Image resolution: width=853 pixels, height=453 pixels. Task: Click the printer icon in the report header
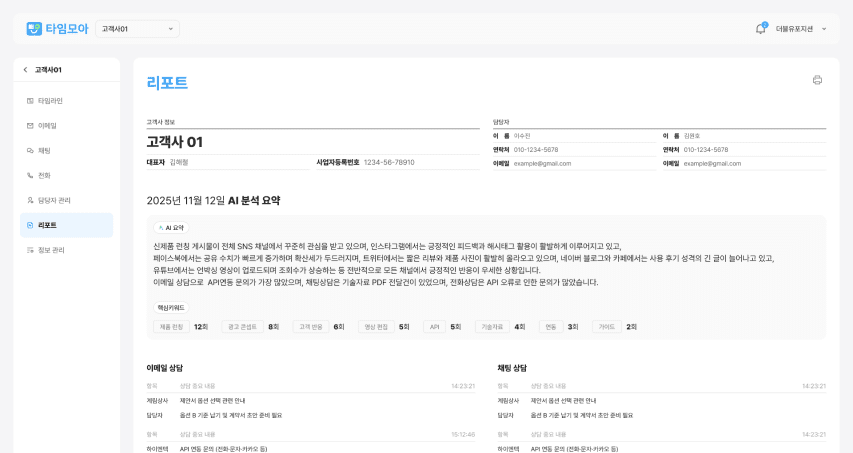(817, 80)
